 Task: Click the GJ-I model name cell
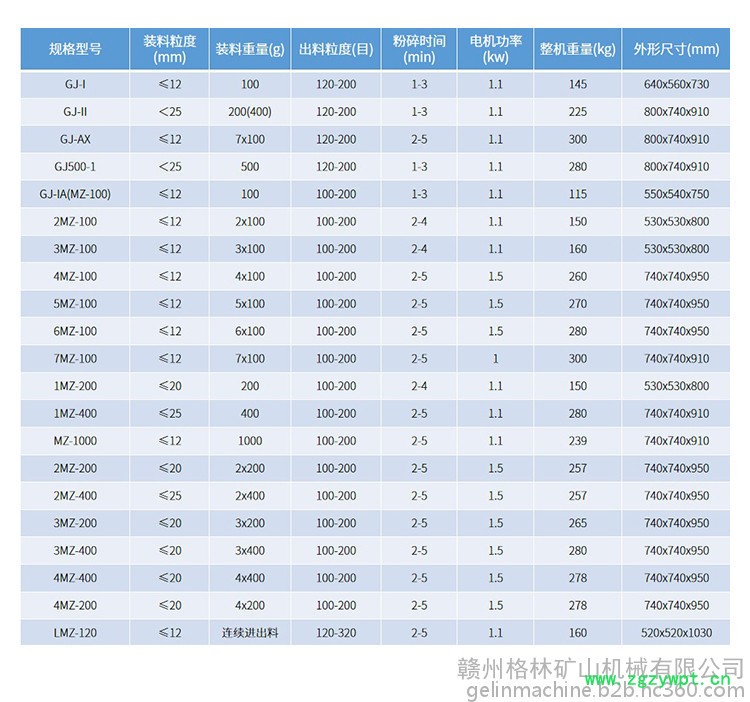75,84
